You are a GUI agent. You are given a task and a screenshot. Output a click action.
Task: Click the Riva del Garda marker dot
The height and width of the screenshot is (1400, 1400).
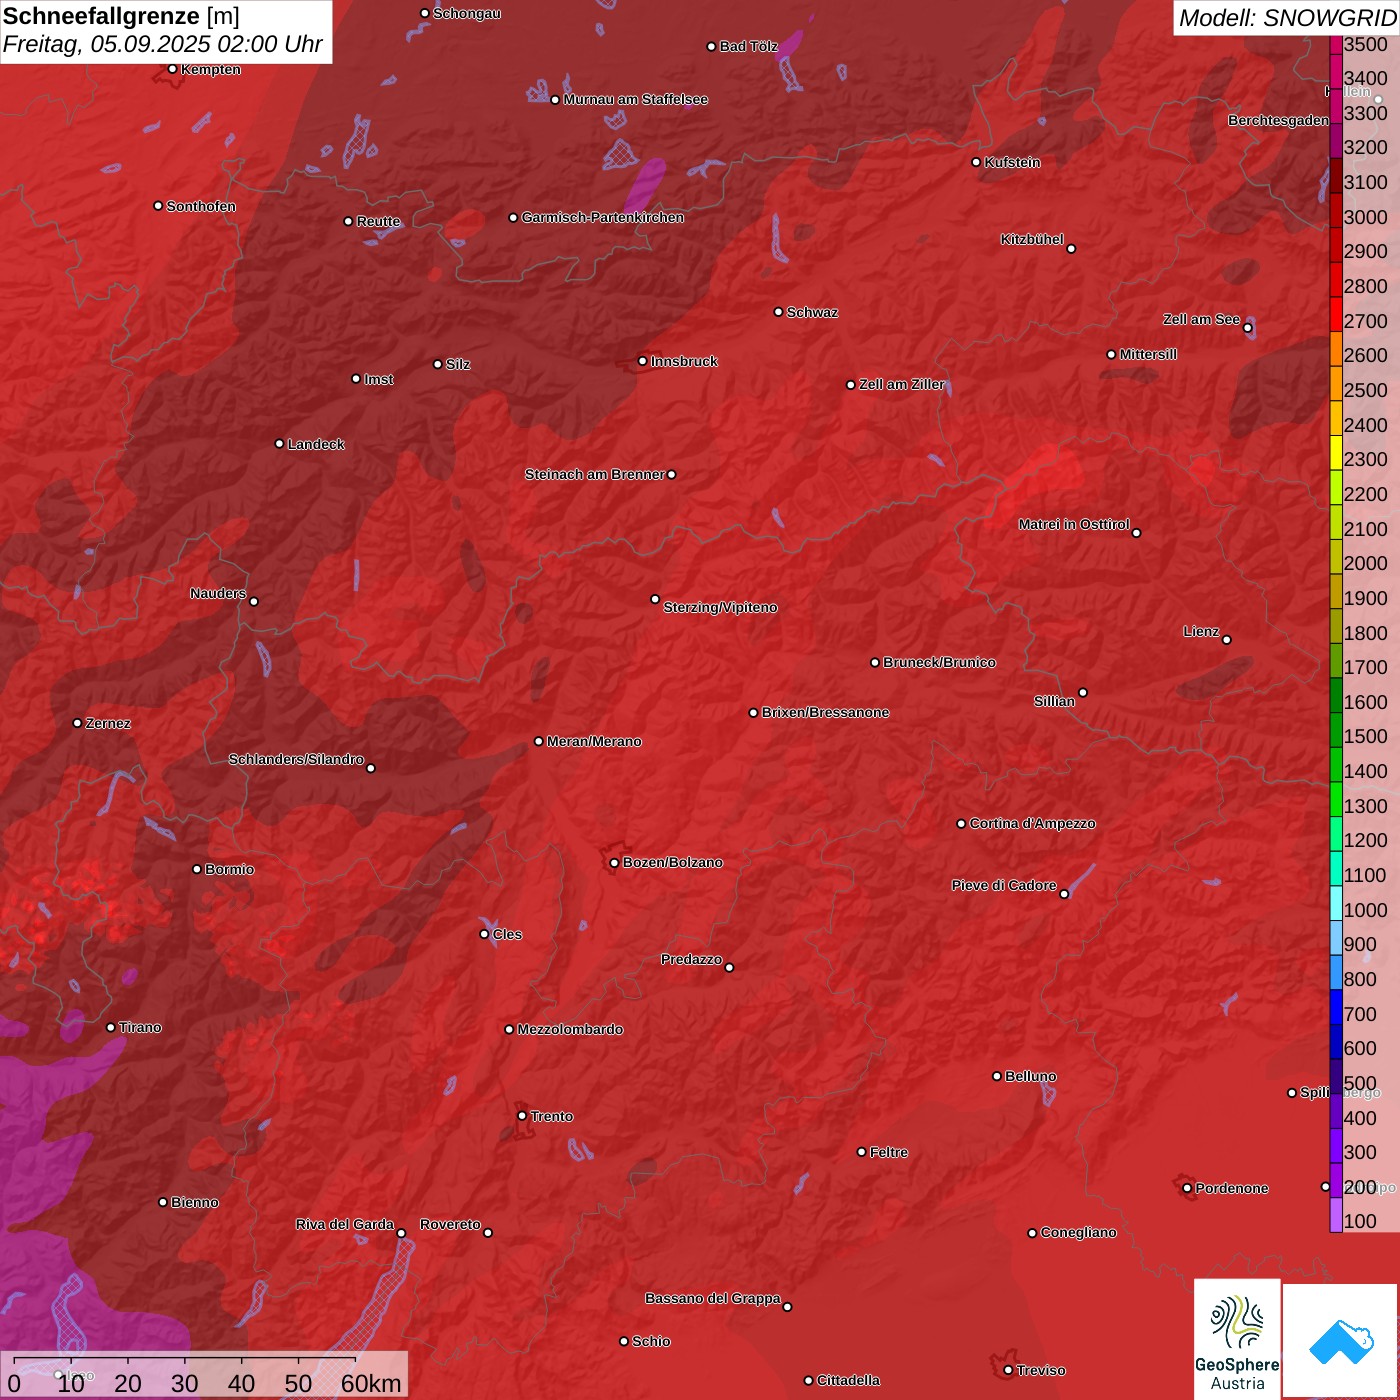pyautogui.click(x=401, y=1233)
